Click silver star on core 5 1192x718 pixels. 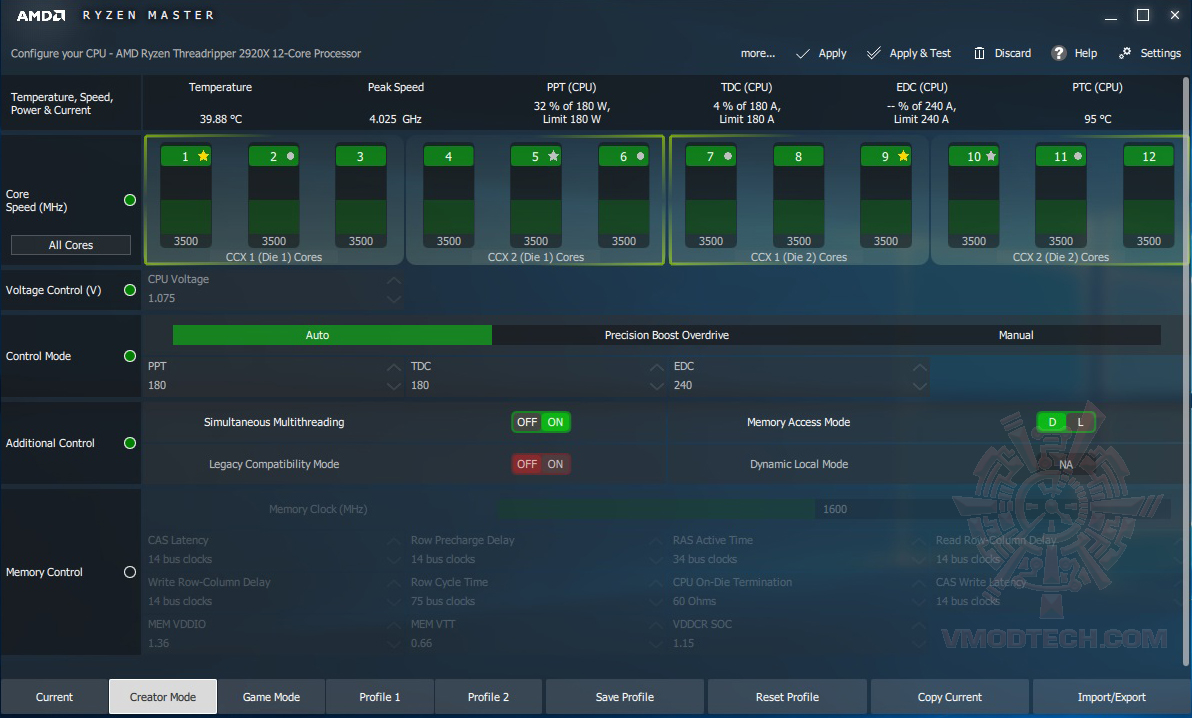tap(553, 156)
